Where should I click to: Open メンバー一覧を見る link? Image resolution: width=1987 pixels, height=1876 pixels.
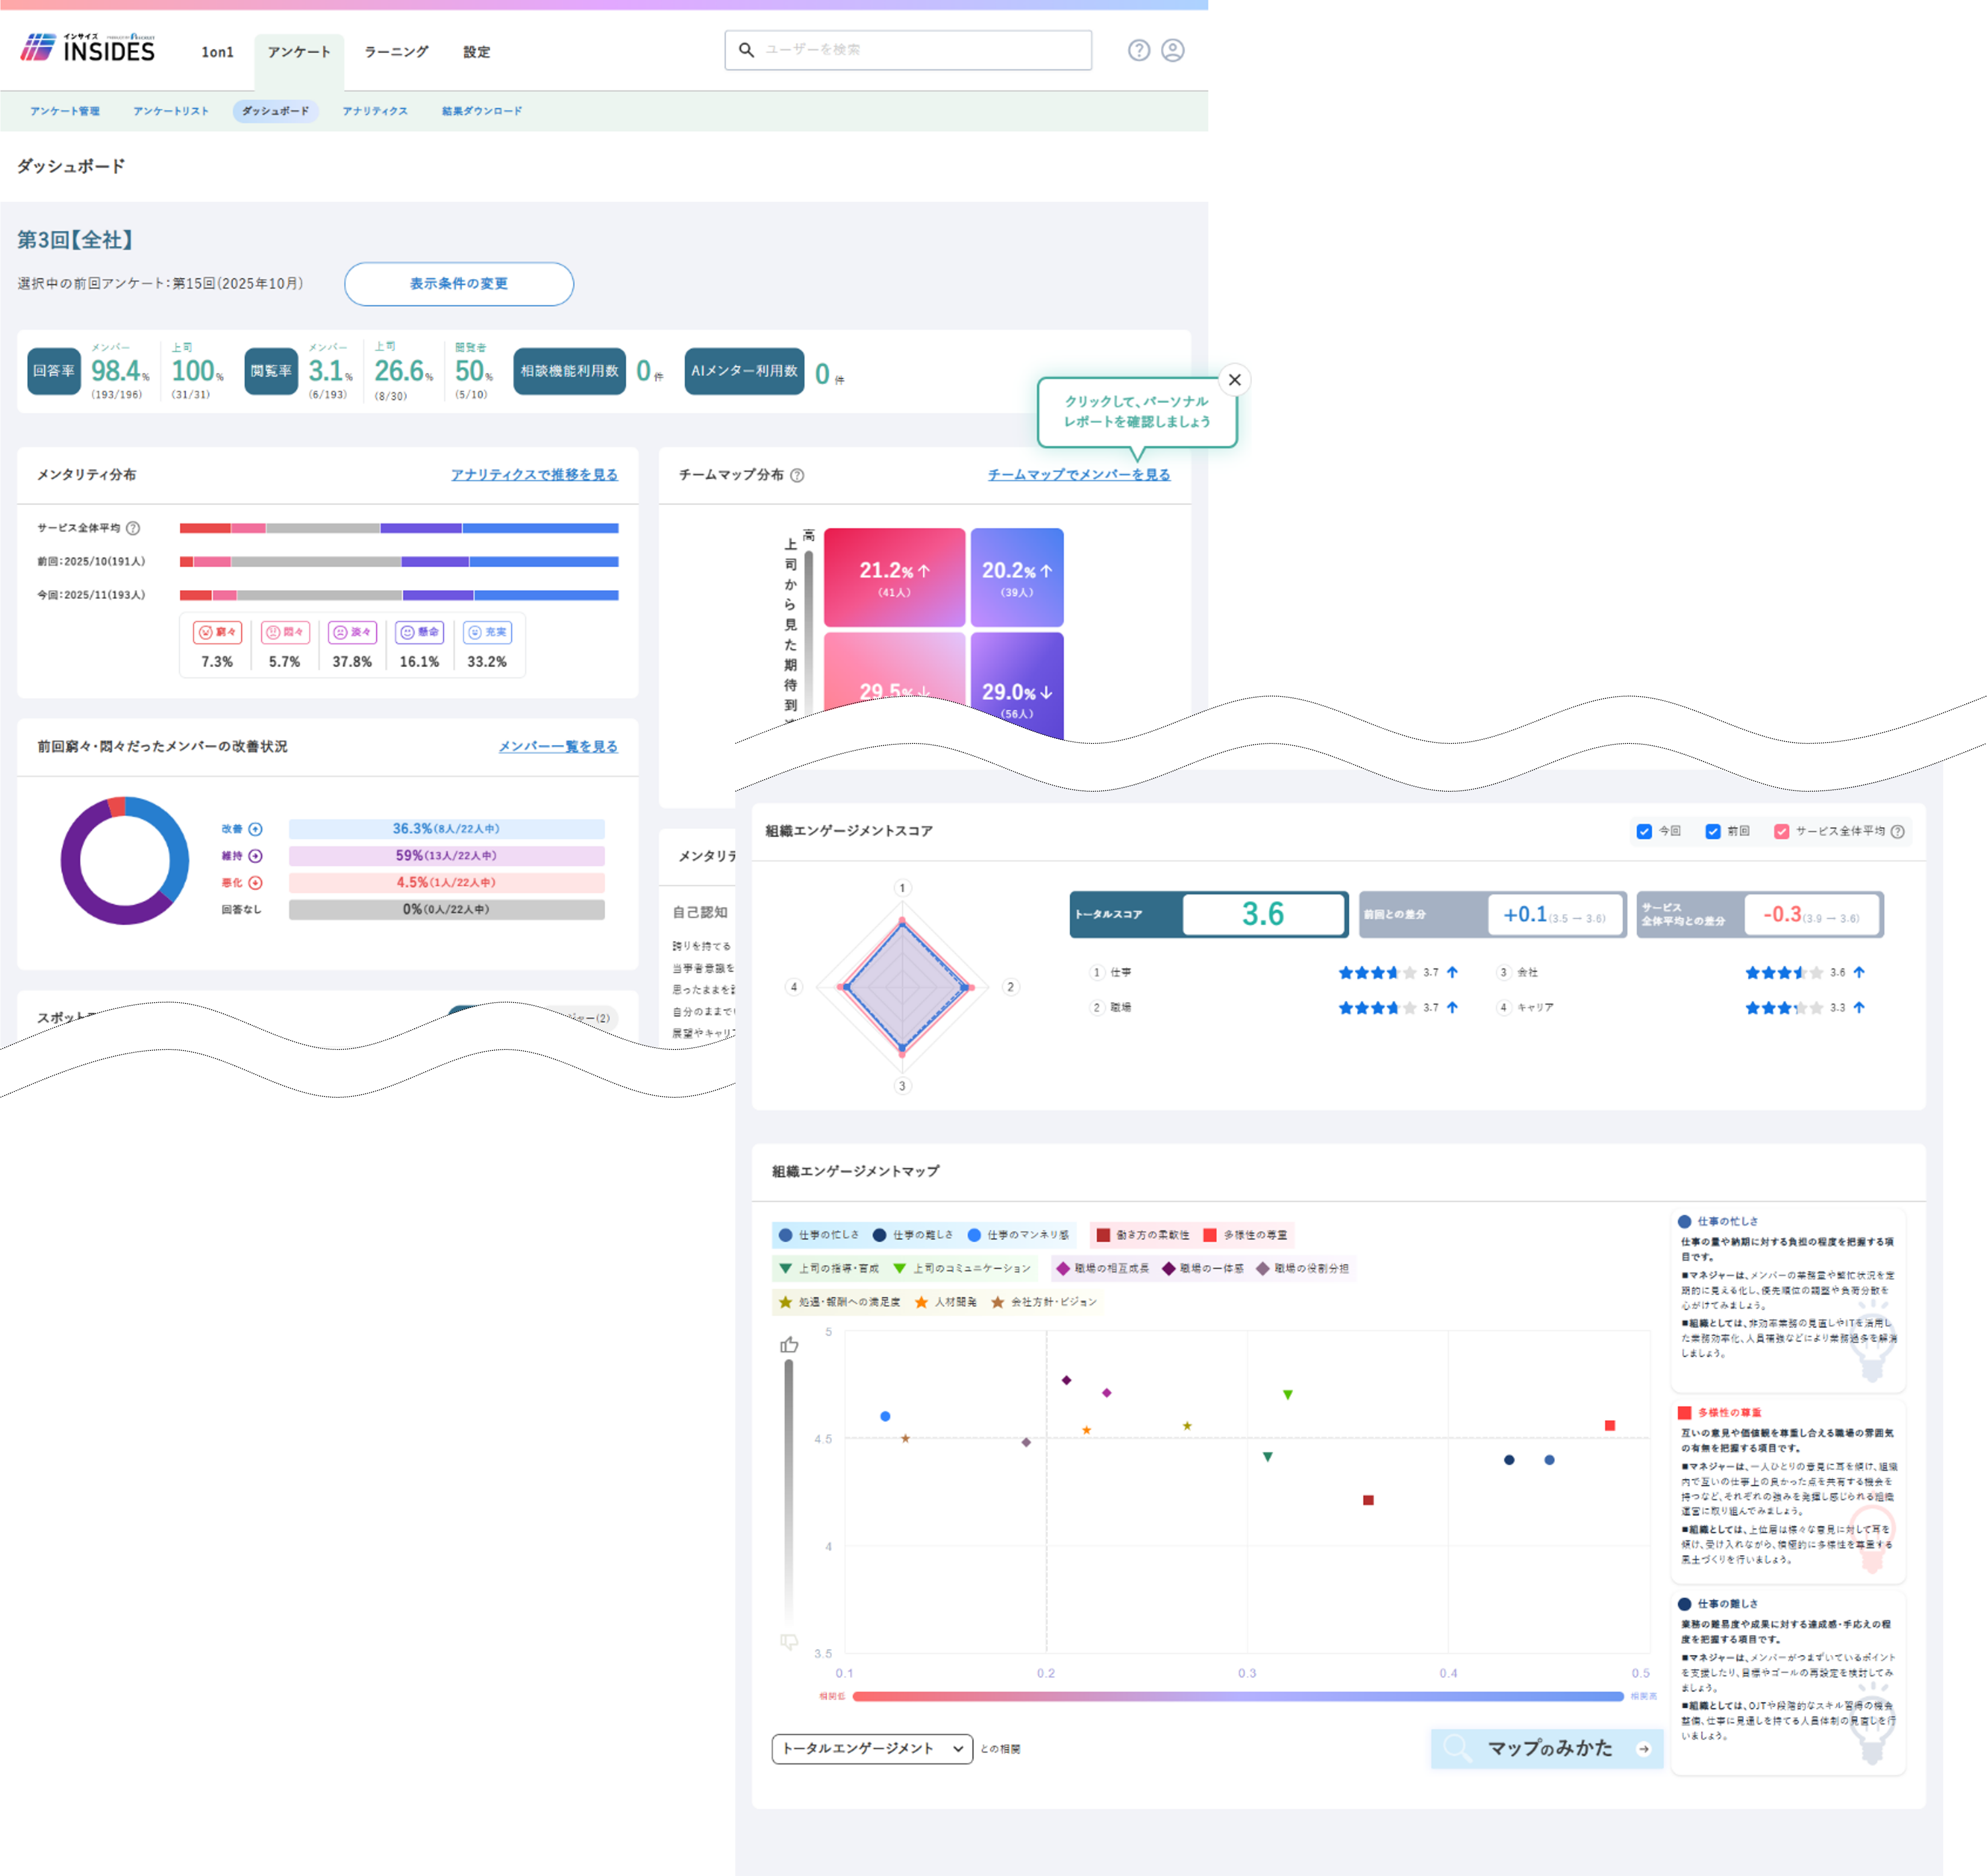(x=558, y=747)
